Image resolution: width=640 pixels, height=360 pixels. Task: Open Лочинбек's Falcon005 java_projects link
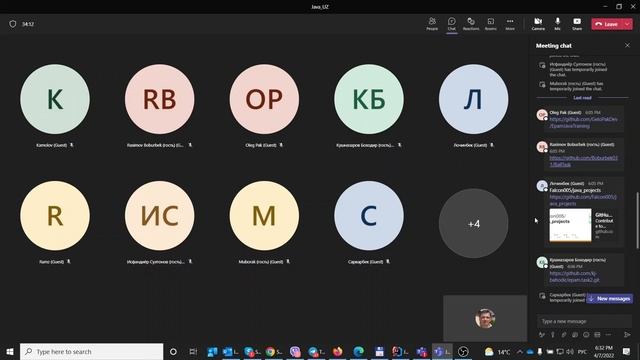(x=583, y=200)
